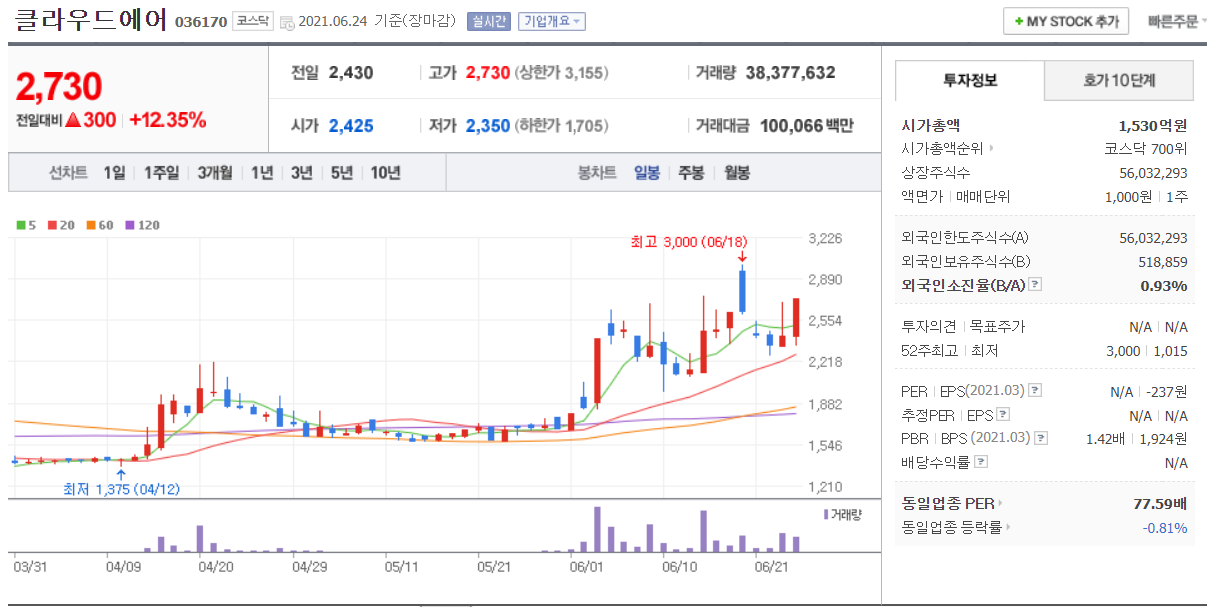Select the 1주일 line chart period
This screenshot has width=1207, height=607.
pyautogui.click(x=161, y=172)
